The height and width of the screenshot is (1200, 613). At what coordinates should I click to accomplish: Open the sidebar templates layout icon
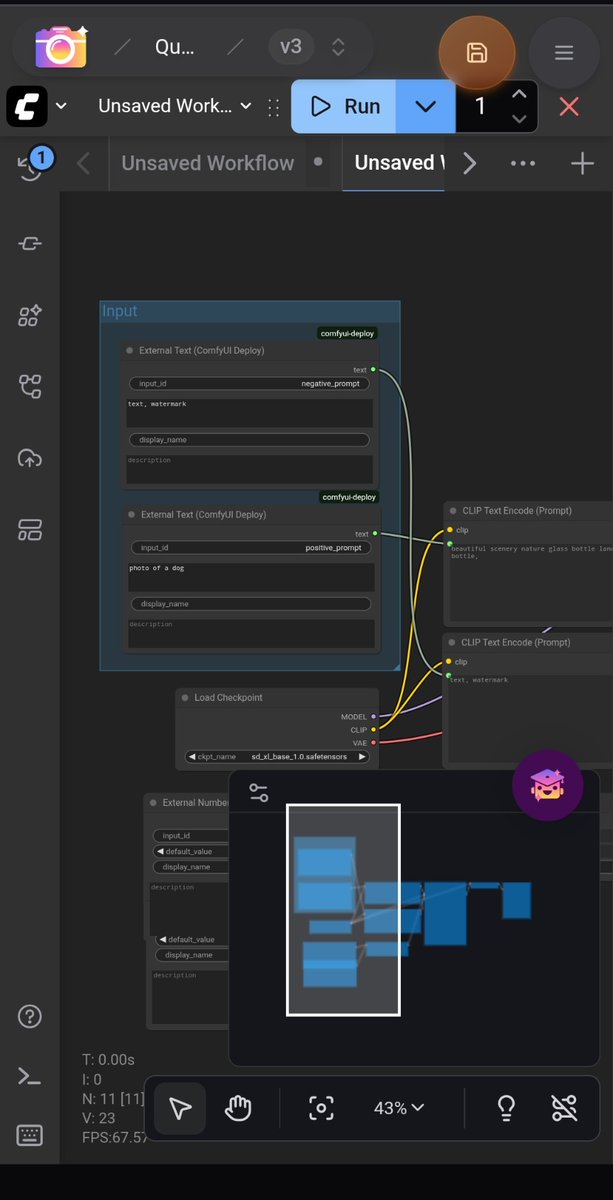click(30, 530)
